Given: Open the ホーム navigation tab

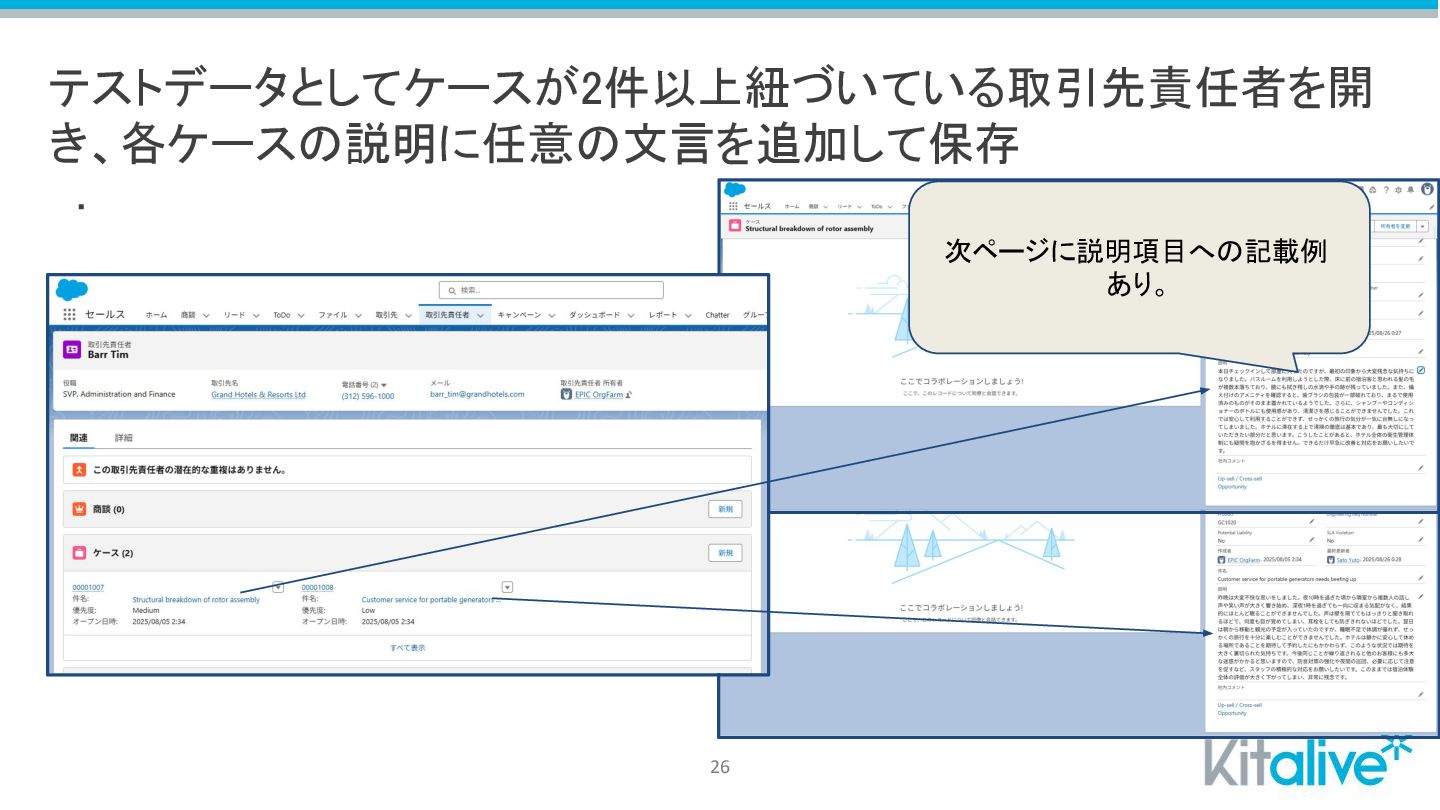Looking at the screenshot, I should pos(156,315).
